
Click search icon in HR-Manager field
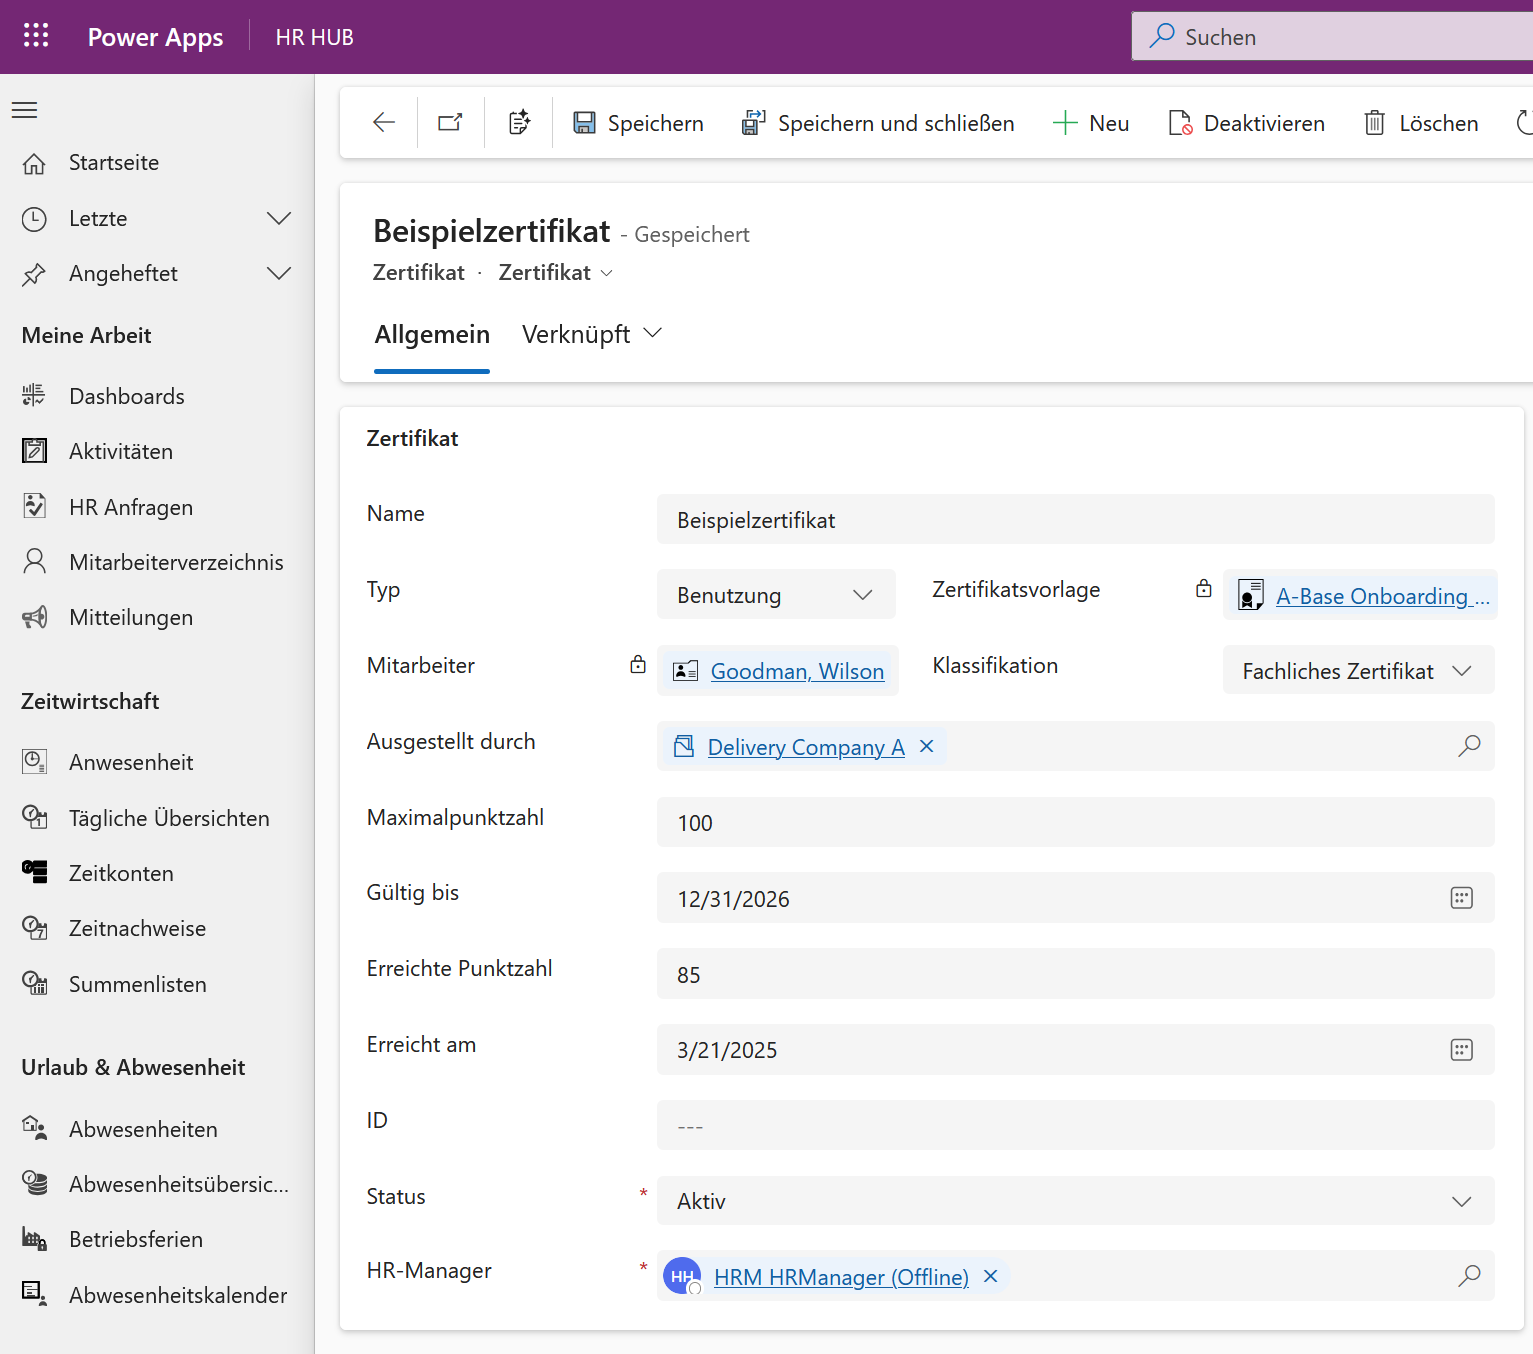coord(1468,1276)
